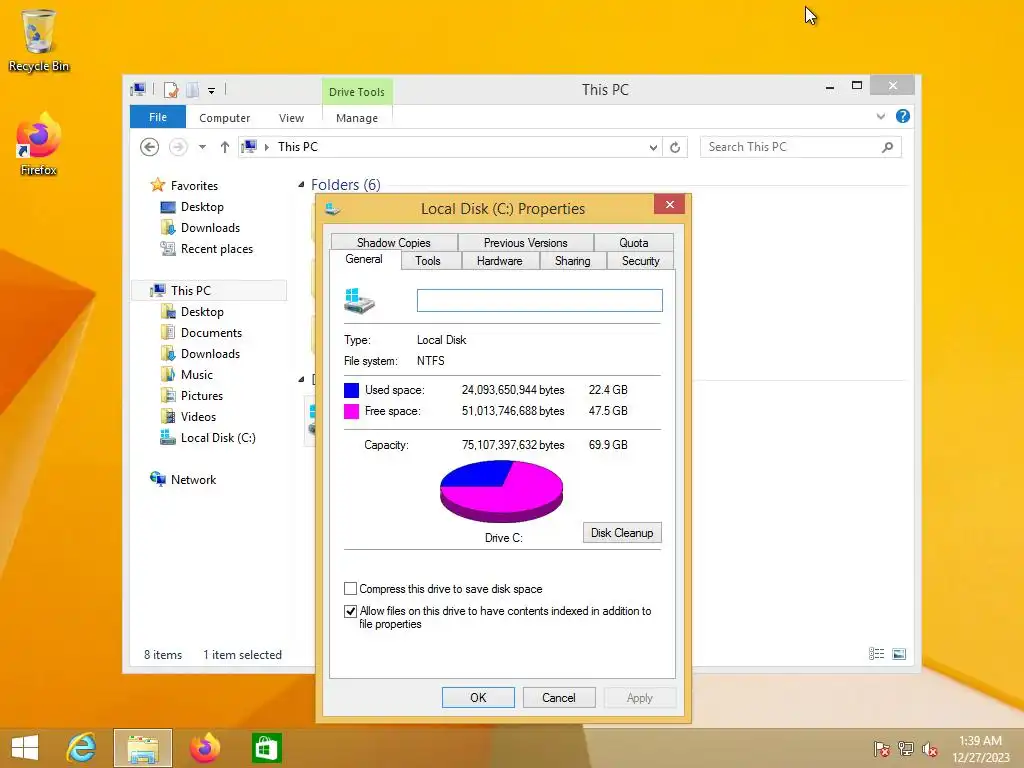Switch to large icons view layout
This screenshot has height=768, width=1024.
(899, 654)
